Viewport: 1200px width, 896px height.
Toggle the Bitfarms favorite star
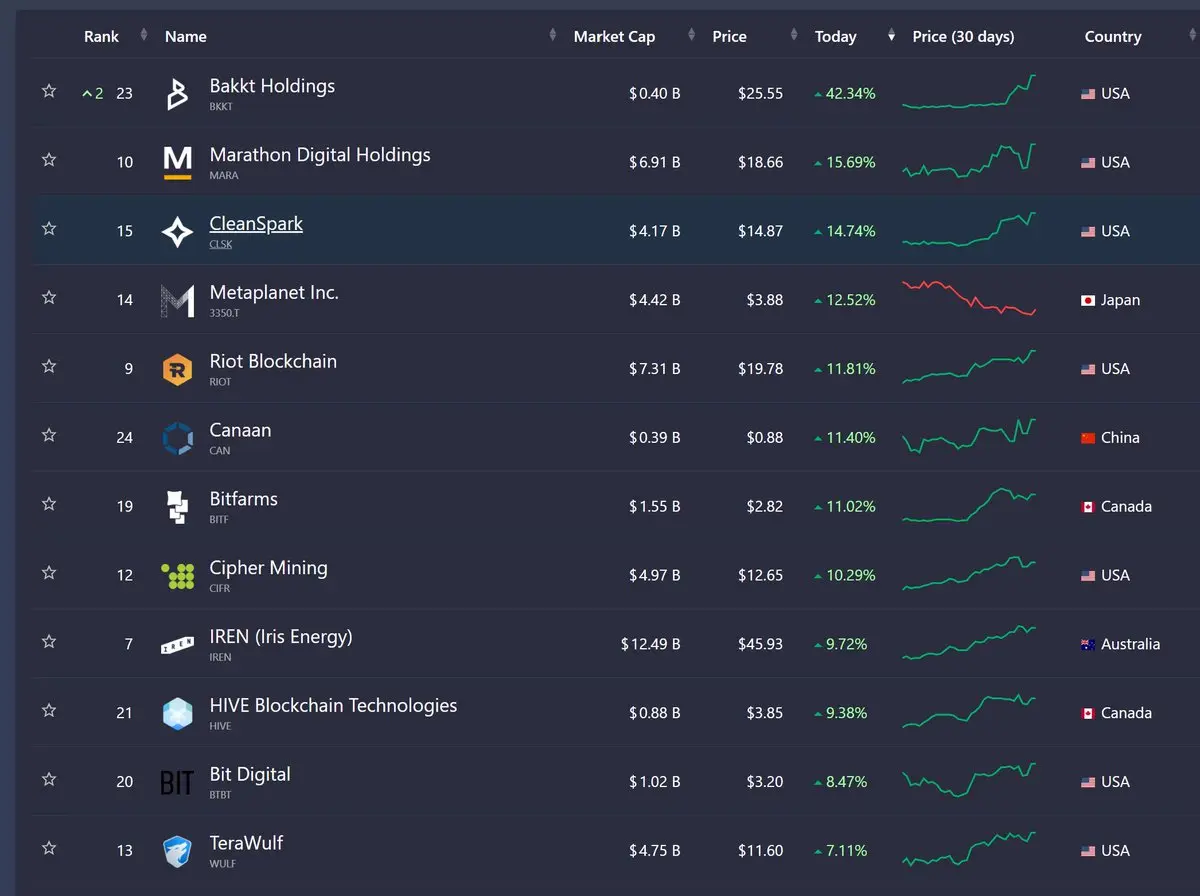click(x=48, y=504)
